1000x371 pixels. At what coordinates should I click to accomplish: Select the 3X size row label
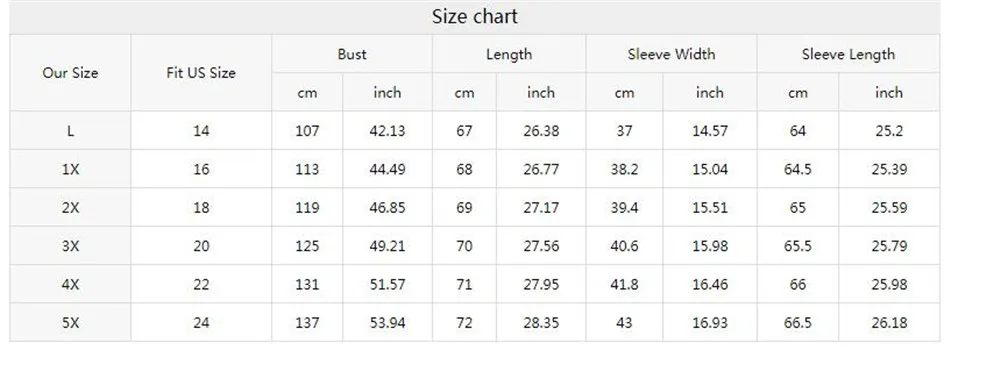tap(70, 246)
